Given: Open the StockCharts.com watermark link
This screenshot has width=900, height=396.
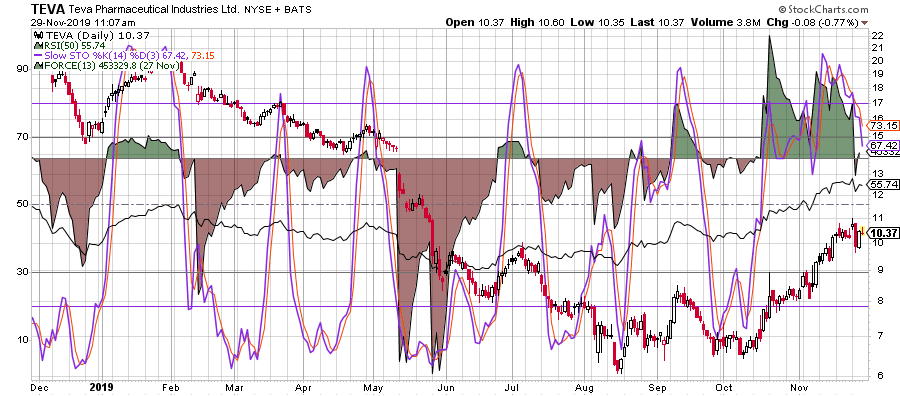Looking at the screenshot, I should [828, 10].
